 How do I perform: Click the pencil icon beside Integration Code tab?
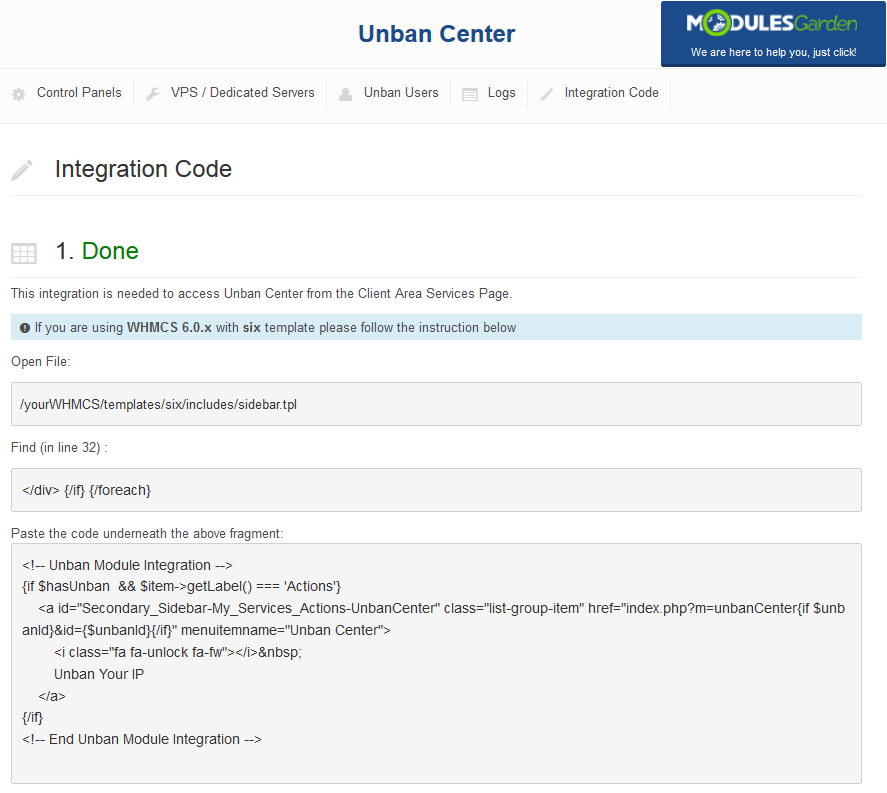click(x=546, y=94)
